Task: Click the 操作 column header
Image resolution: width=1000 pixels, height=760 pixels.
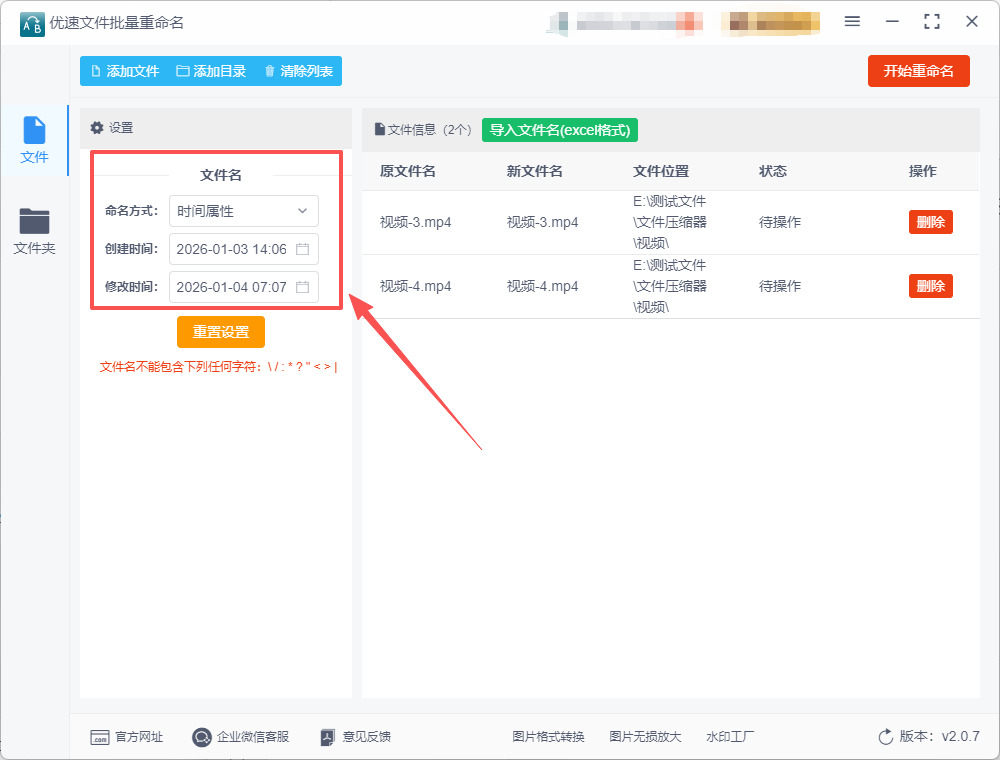Action: pyautogui.click(x=923, y=172)
